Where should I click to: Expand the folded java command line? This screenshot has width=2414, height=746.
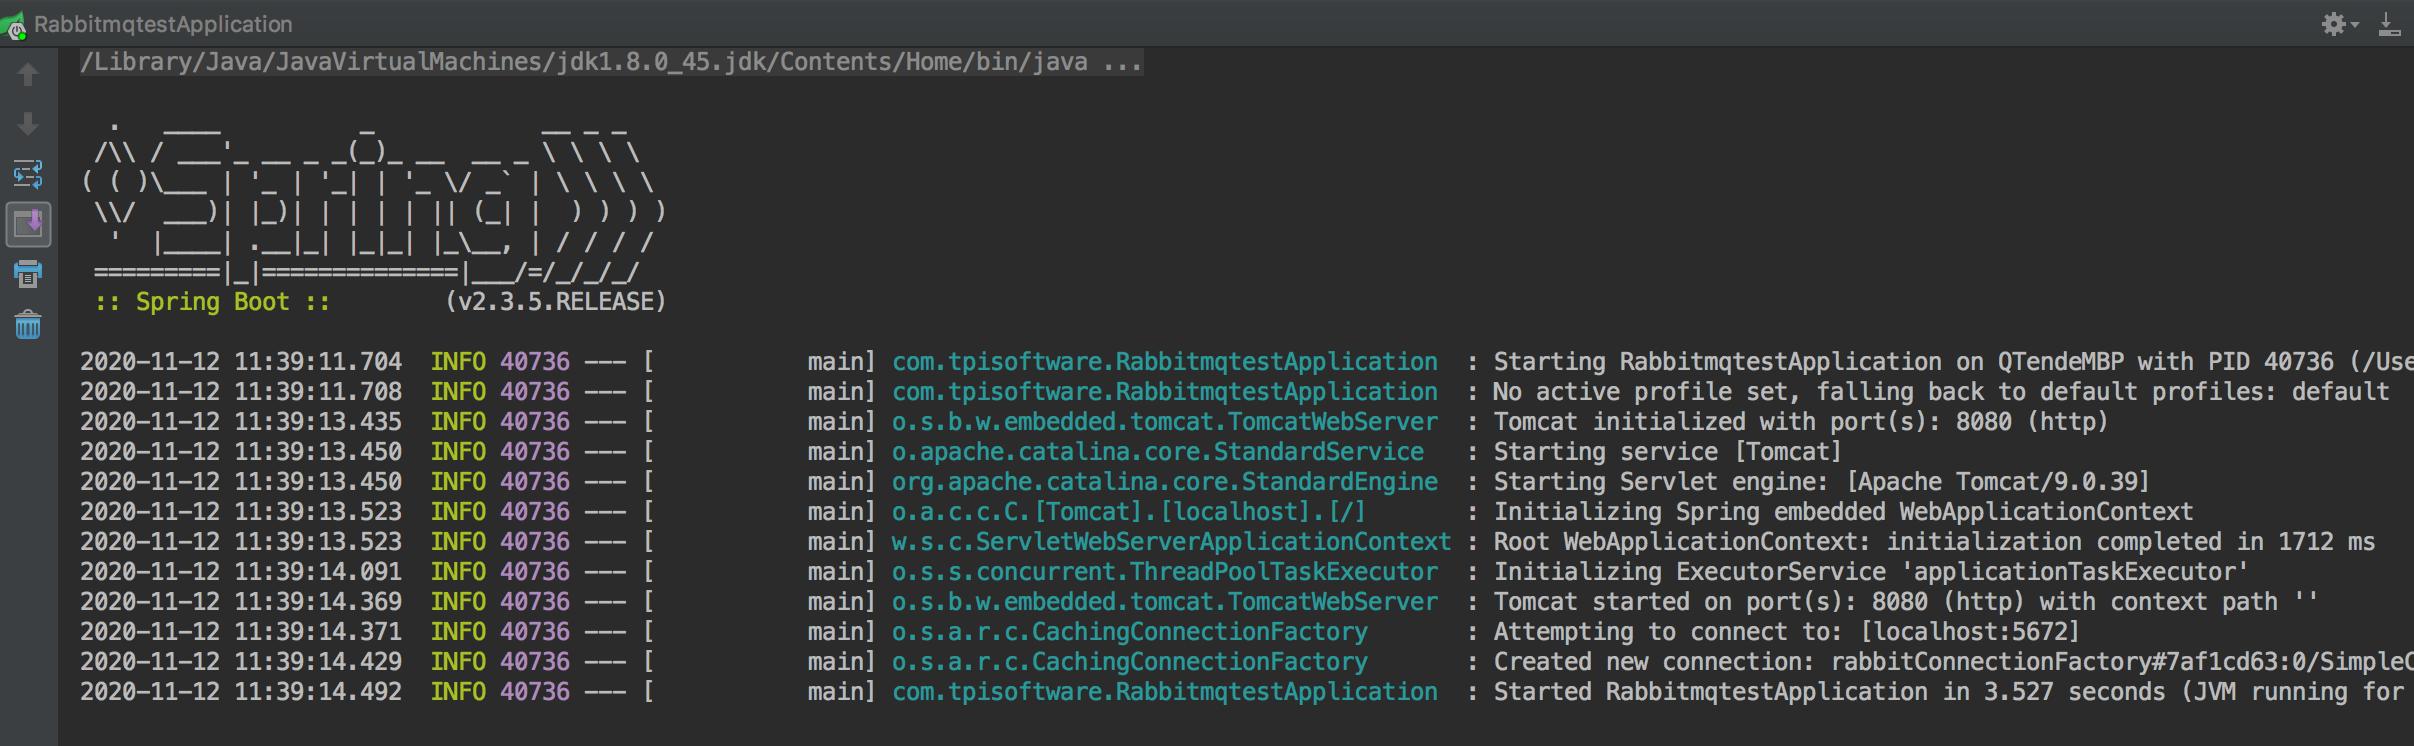click(611, 62)
